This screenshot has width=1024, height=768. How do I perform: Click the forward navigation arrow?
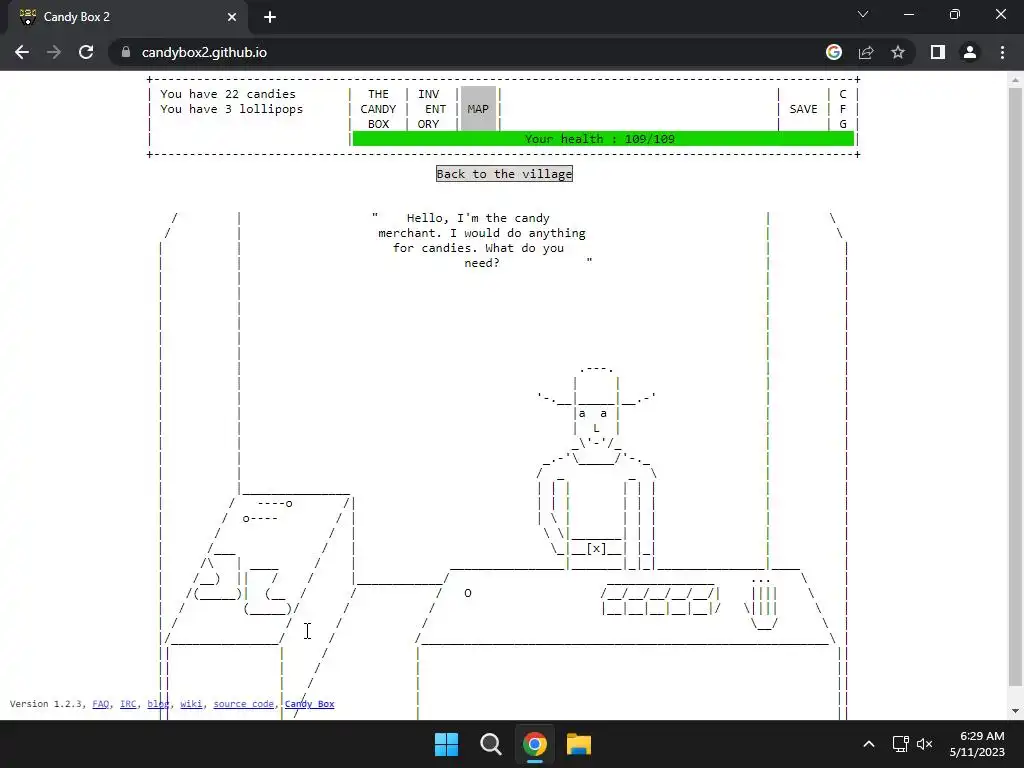pyautogui.click(x=54, y=52)
